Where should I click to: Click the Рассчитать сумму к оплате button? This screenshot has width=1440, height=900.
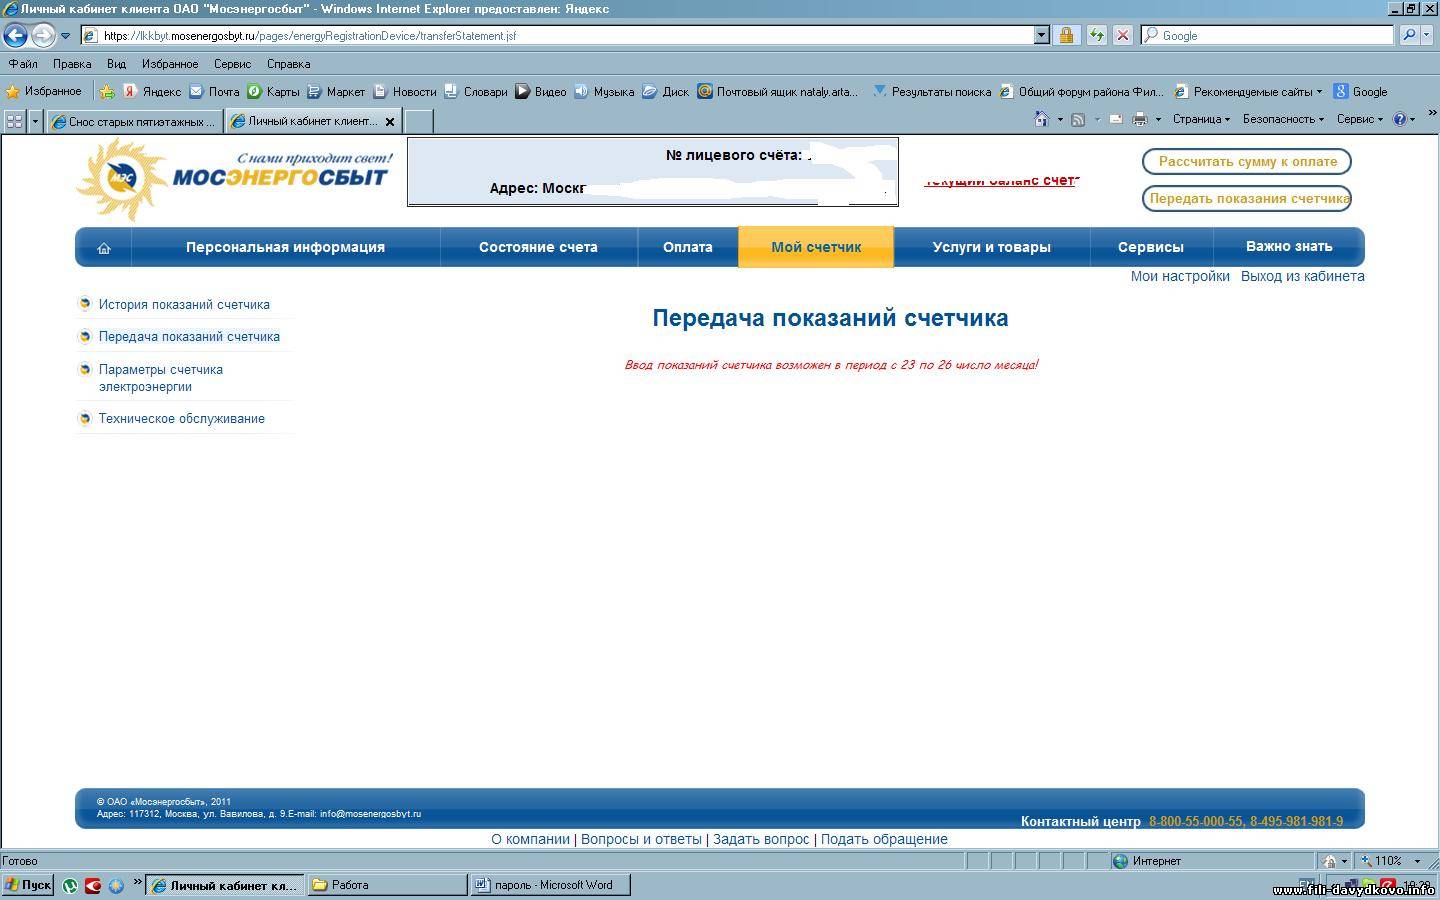[x=1247, y=161]
